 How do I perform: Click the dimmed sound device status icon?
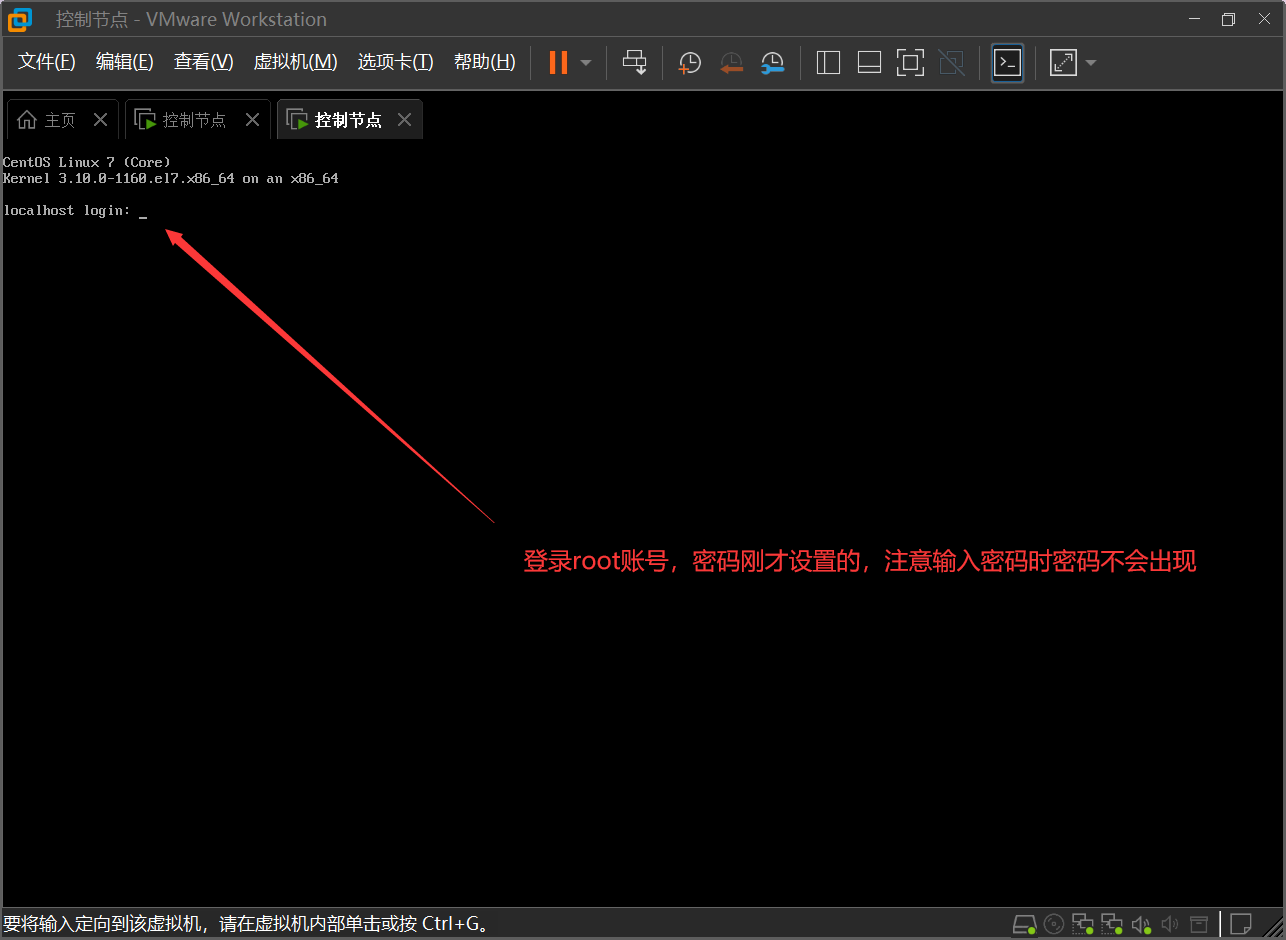click(1170, 923)
